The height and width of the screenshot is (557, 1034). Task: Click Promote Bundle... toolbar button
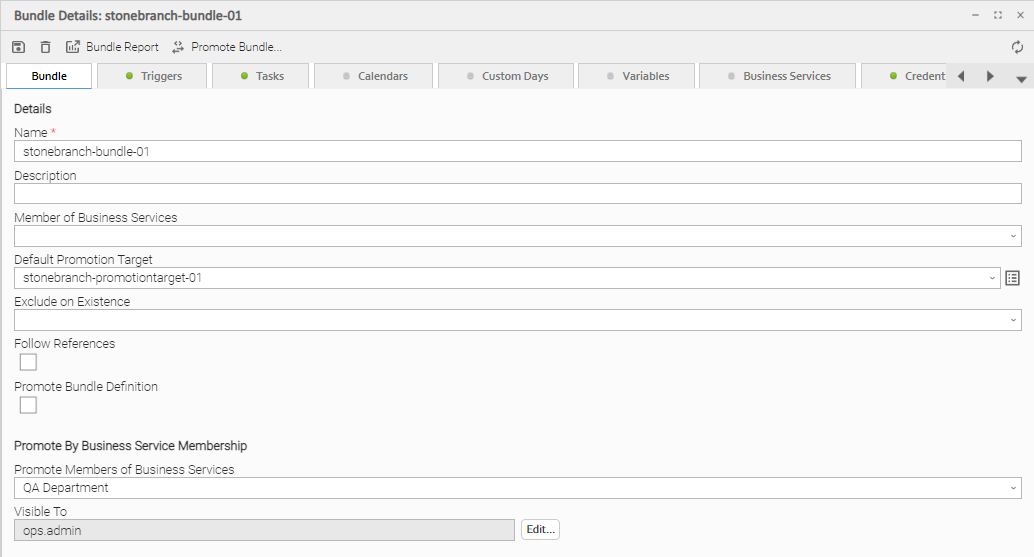point(227,47)
